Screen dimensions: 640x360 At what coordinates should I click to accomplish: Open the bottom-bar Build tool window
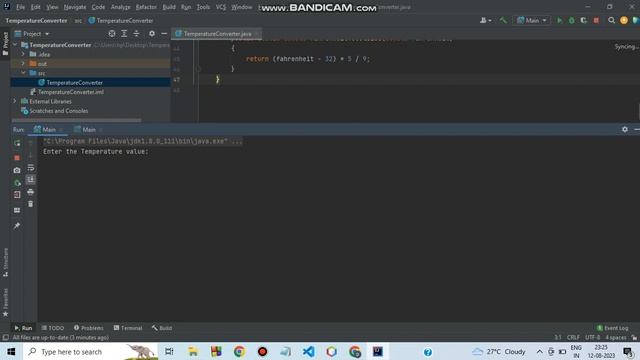(x=162, y=328)
